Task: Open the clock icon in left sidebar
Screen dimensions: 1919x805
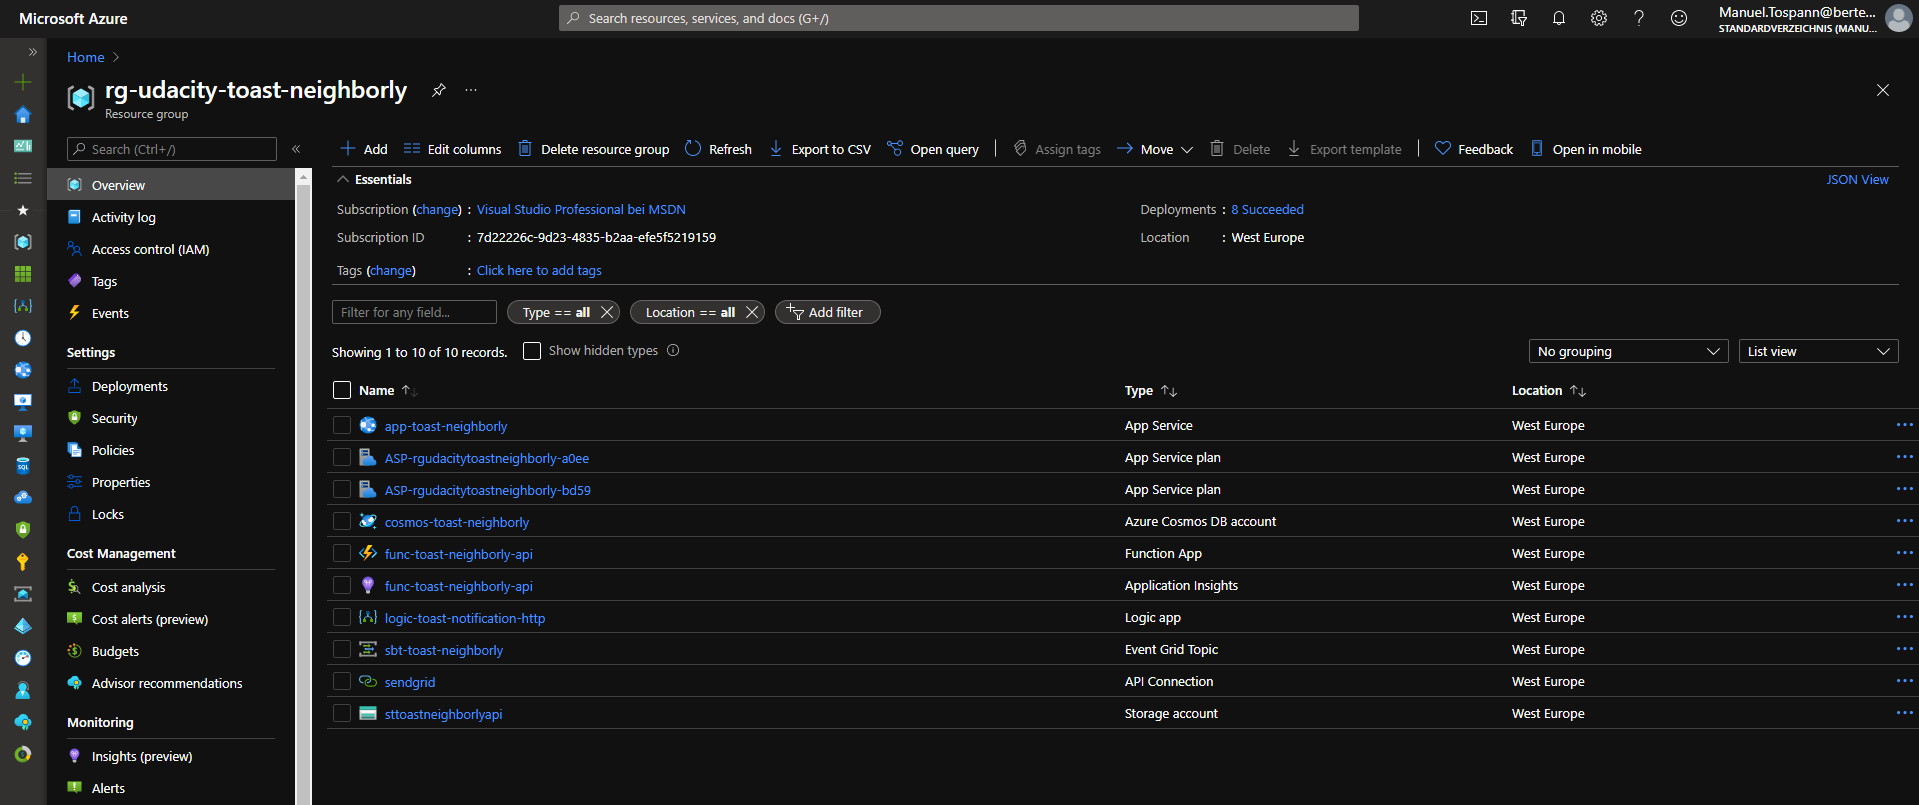Action: point(23,338)
